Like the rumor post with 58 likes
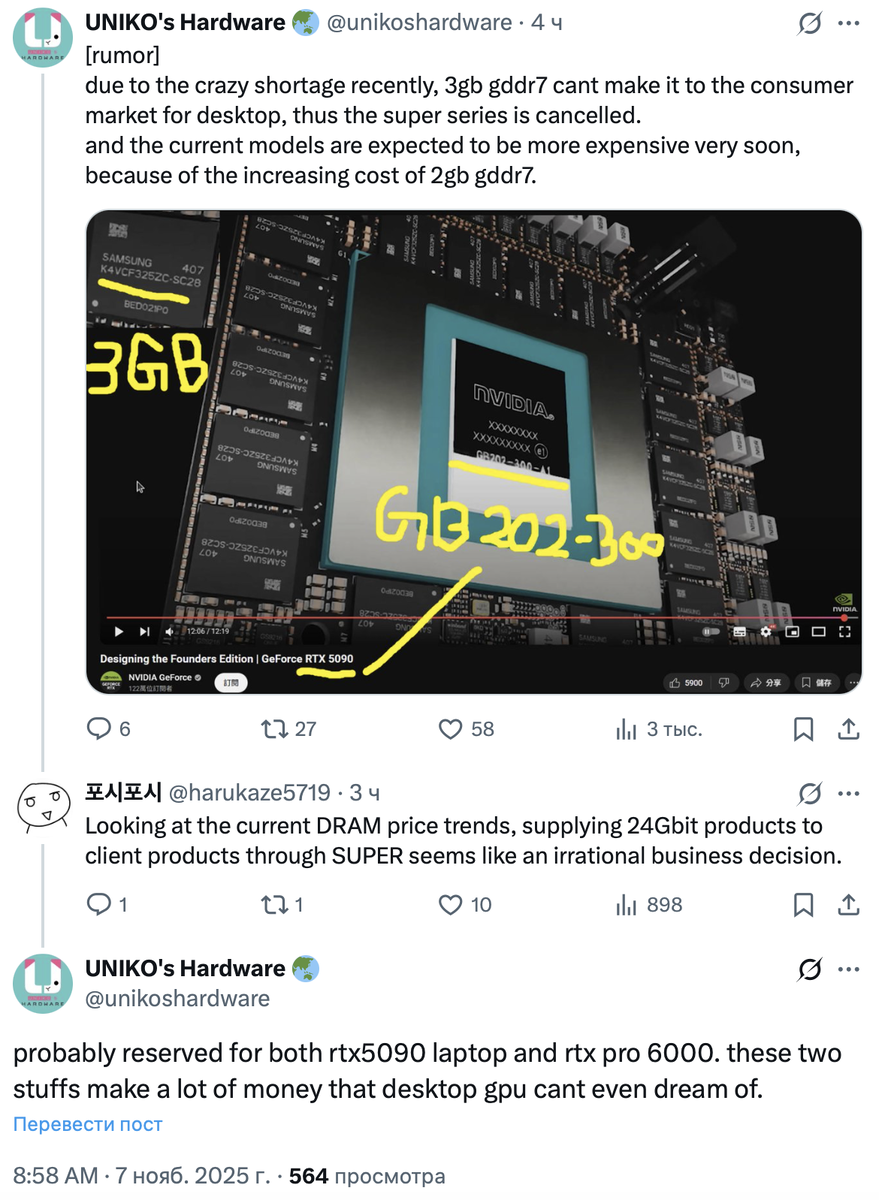This screenshot has height=1200, width=879. (467, 729)
